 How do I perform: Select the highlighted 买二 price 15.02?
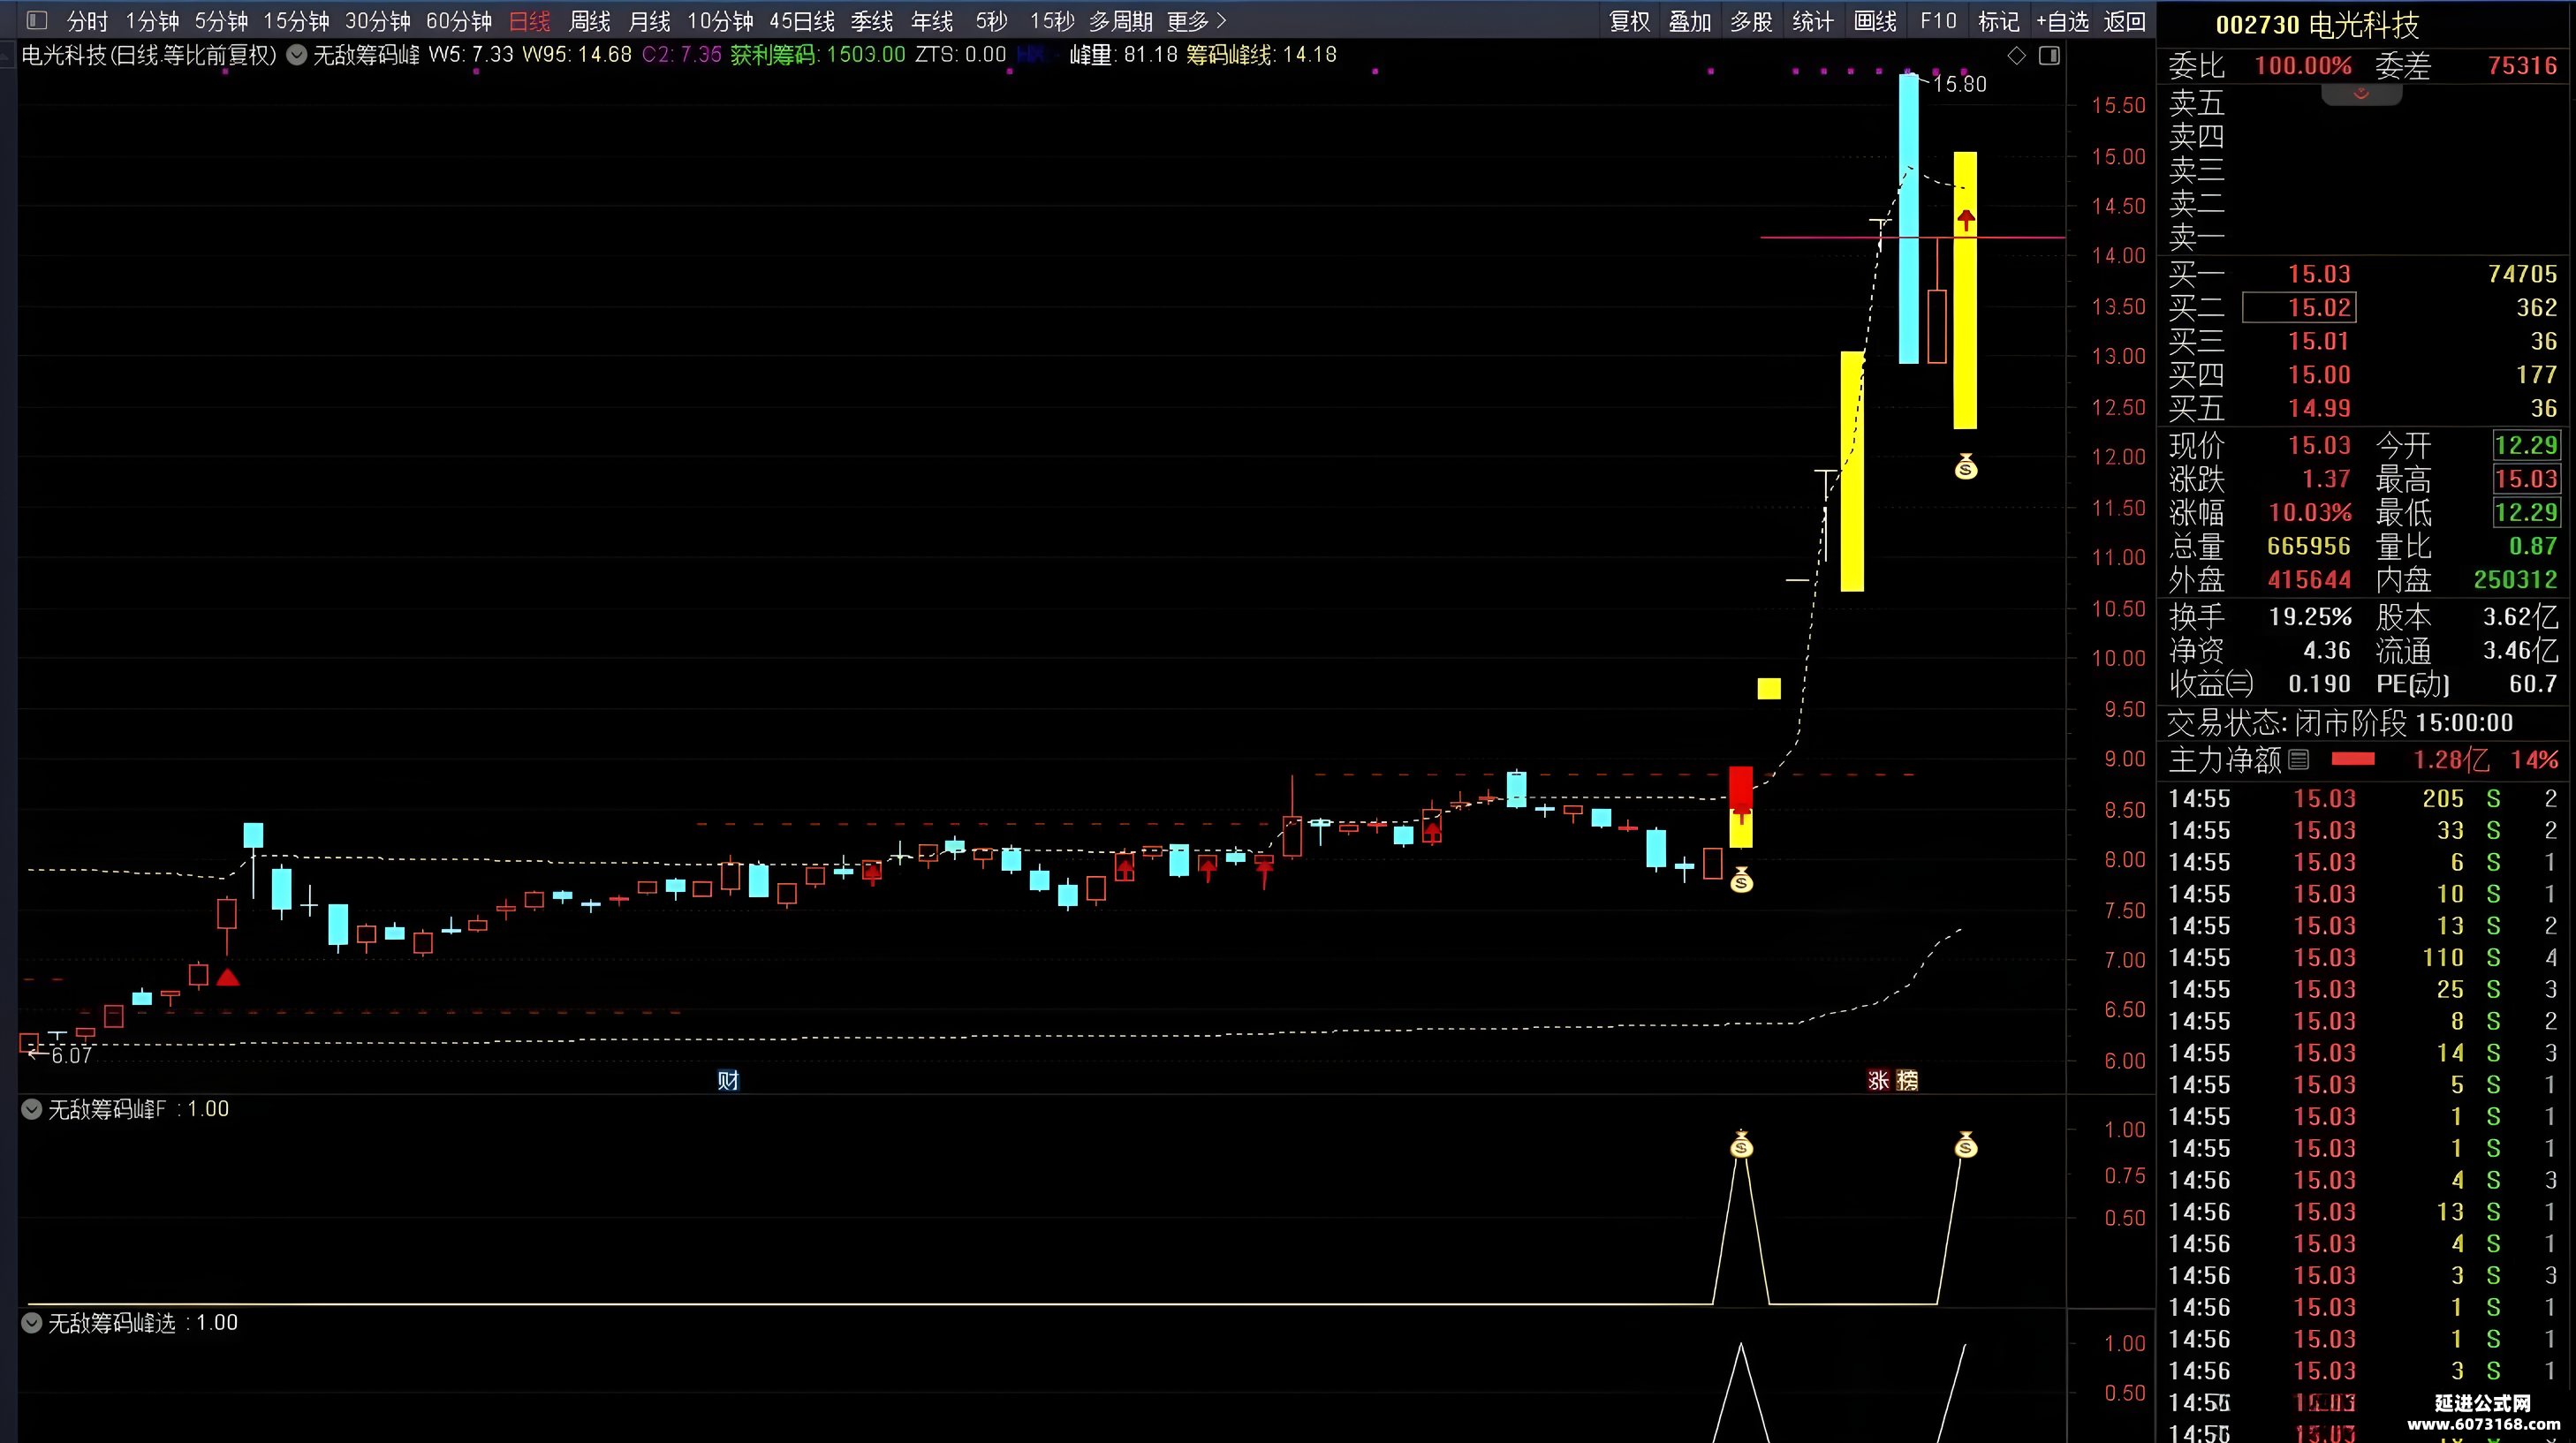point(2299,307)
